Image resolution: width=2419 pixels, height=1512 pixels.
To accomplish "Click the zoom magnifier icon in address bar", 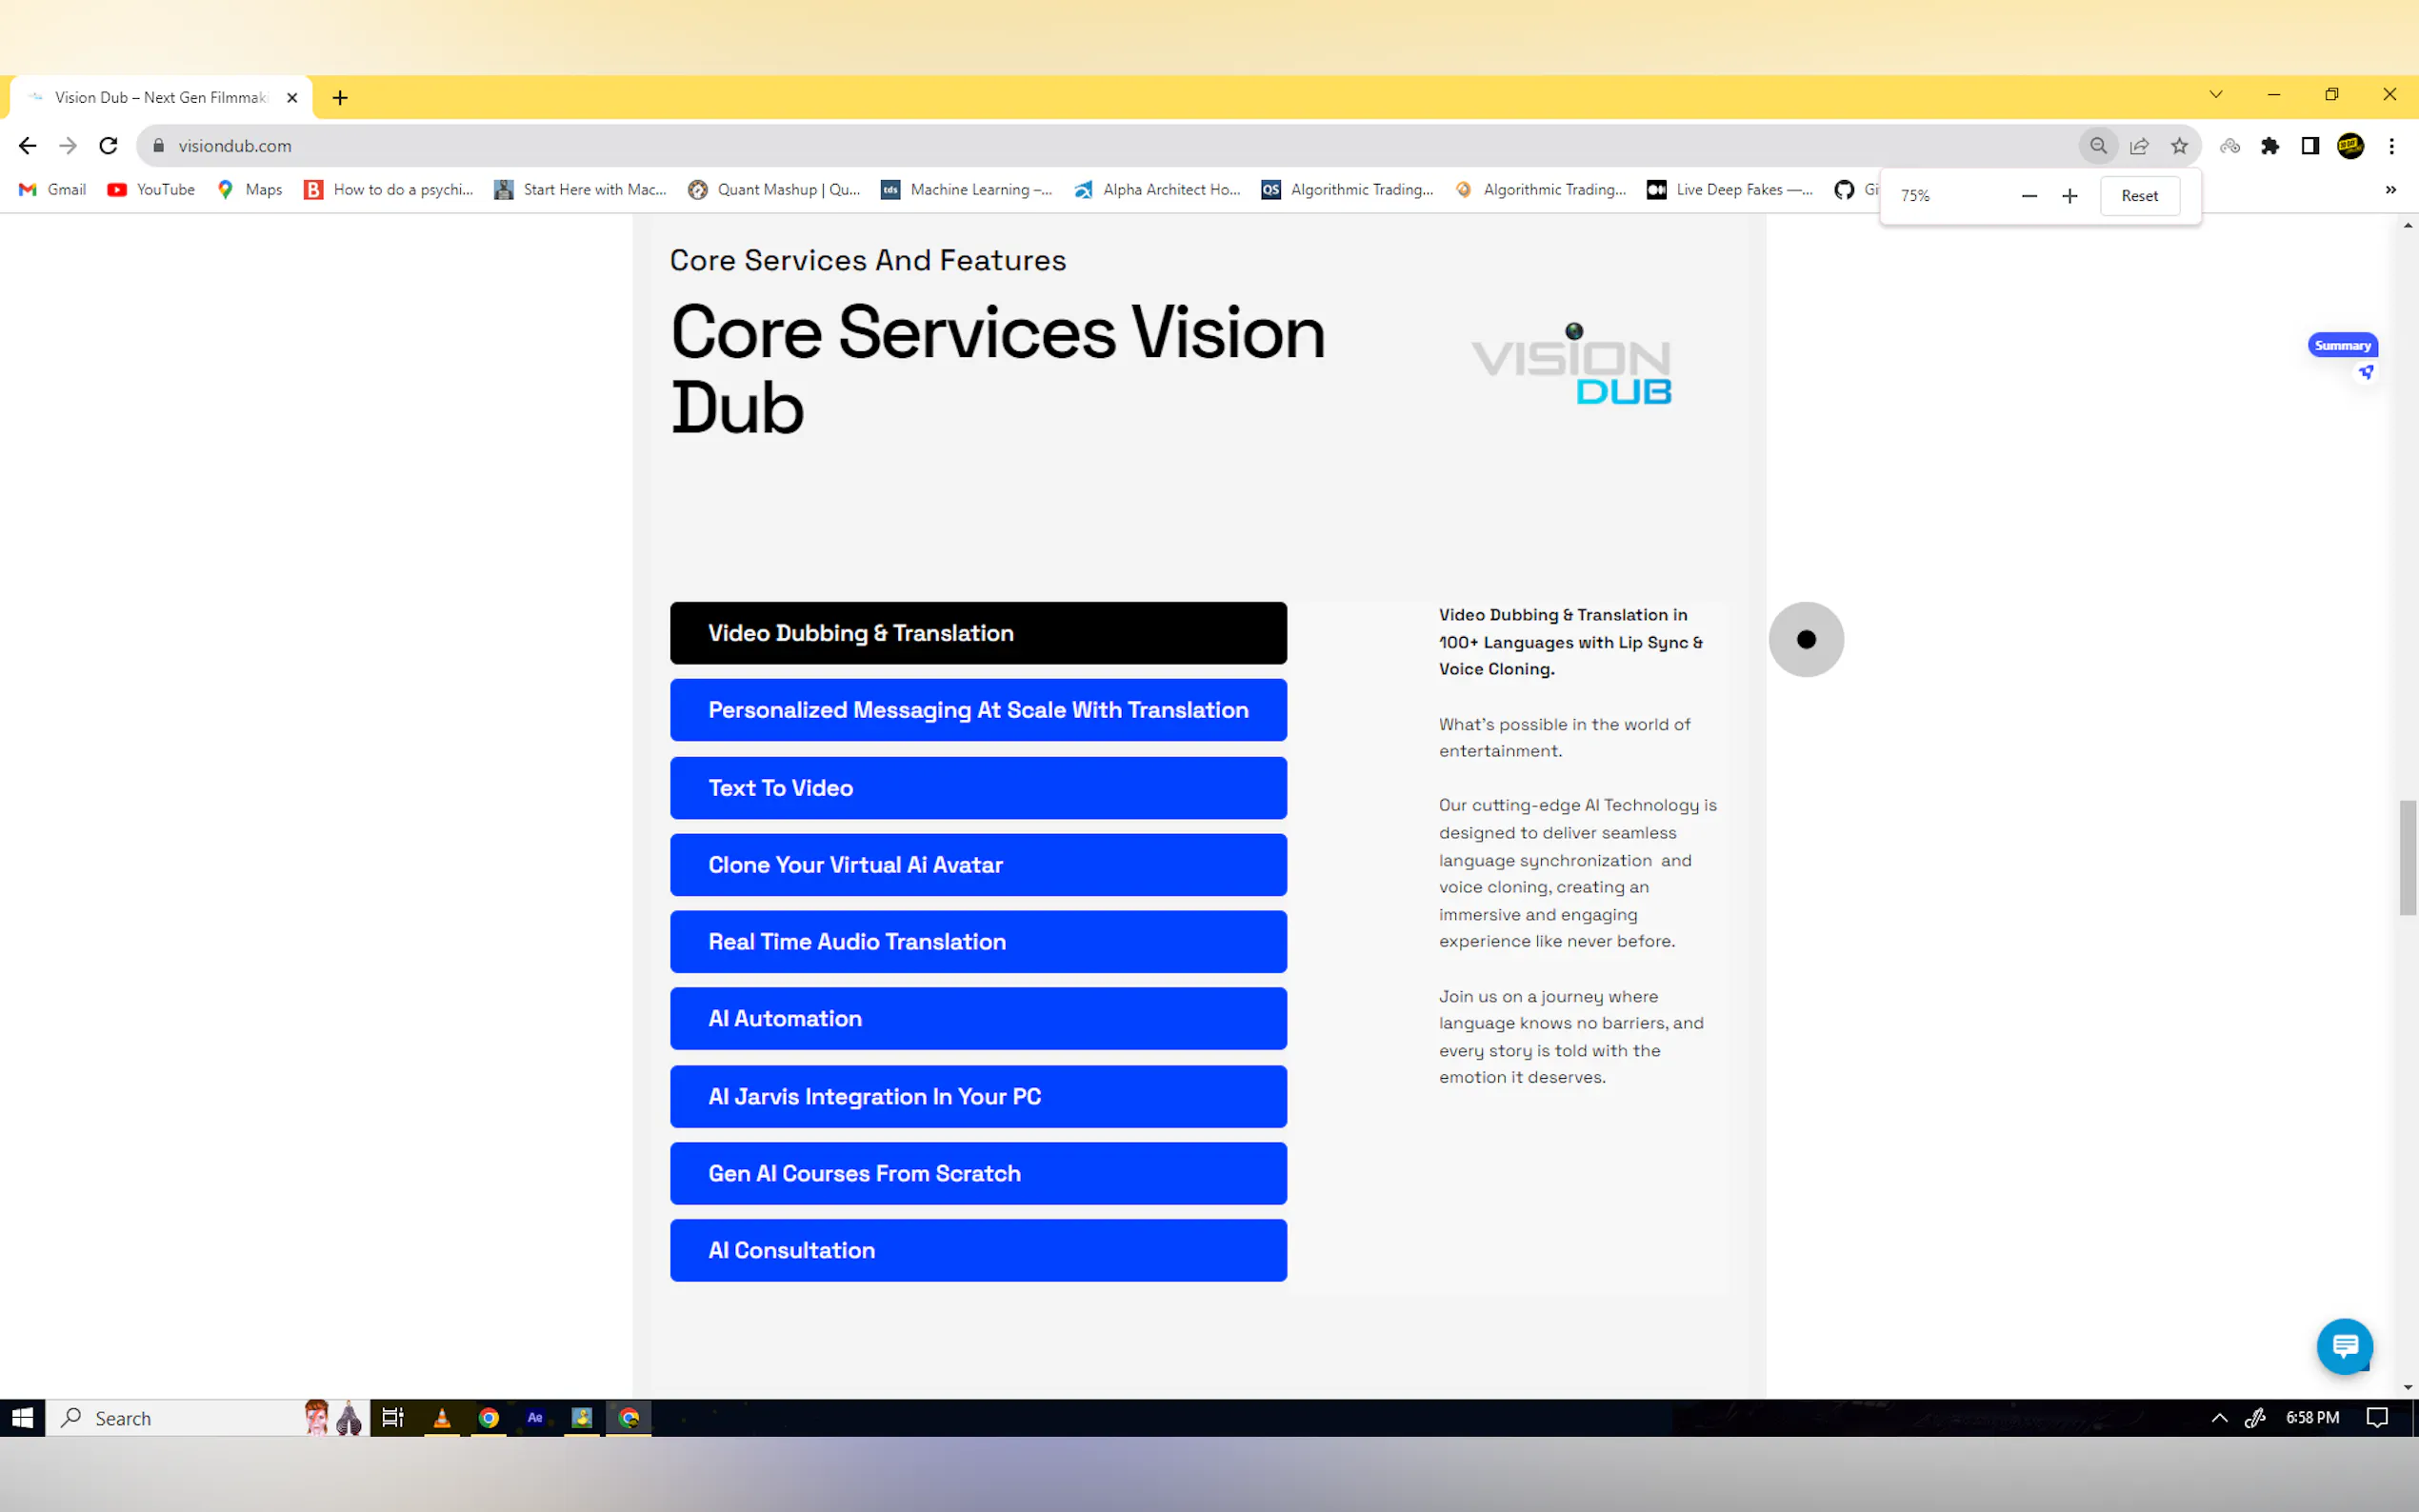I will [2098, 146].
